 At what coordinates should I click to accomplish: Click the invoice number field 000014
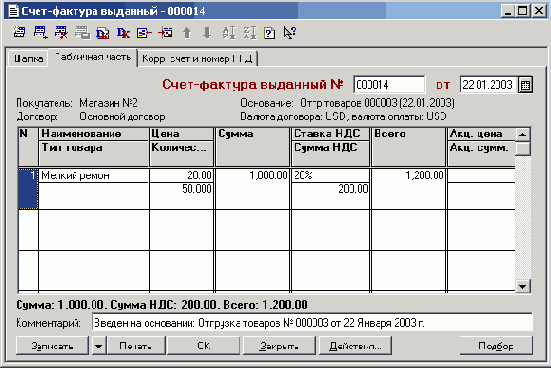389,85
